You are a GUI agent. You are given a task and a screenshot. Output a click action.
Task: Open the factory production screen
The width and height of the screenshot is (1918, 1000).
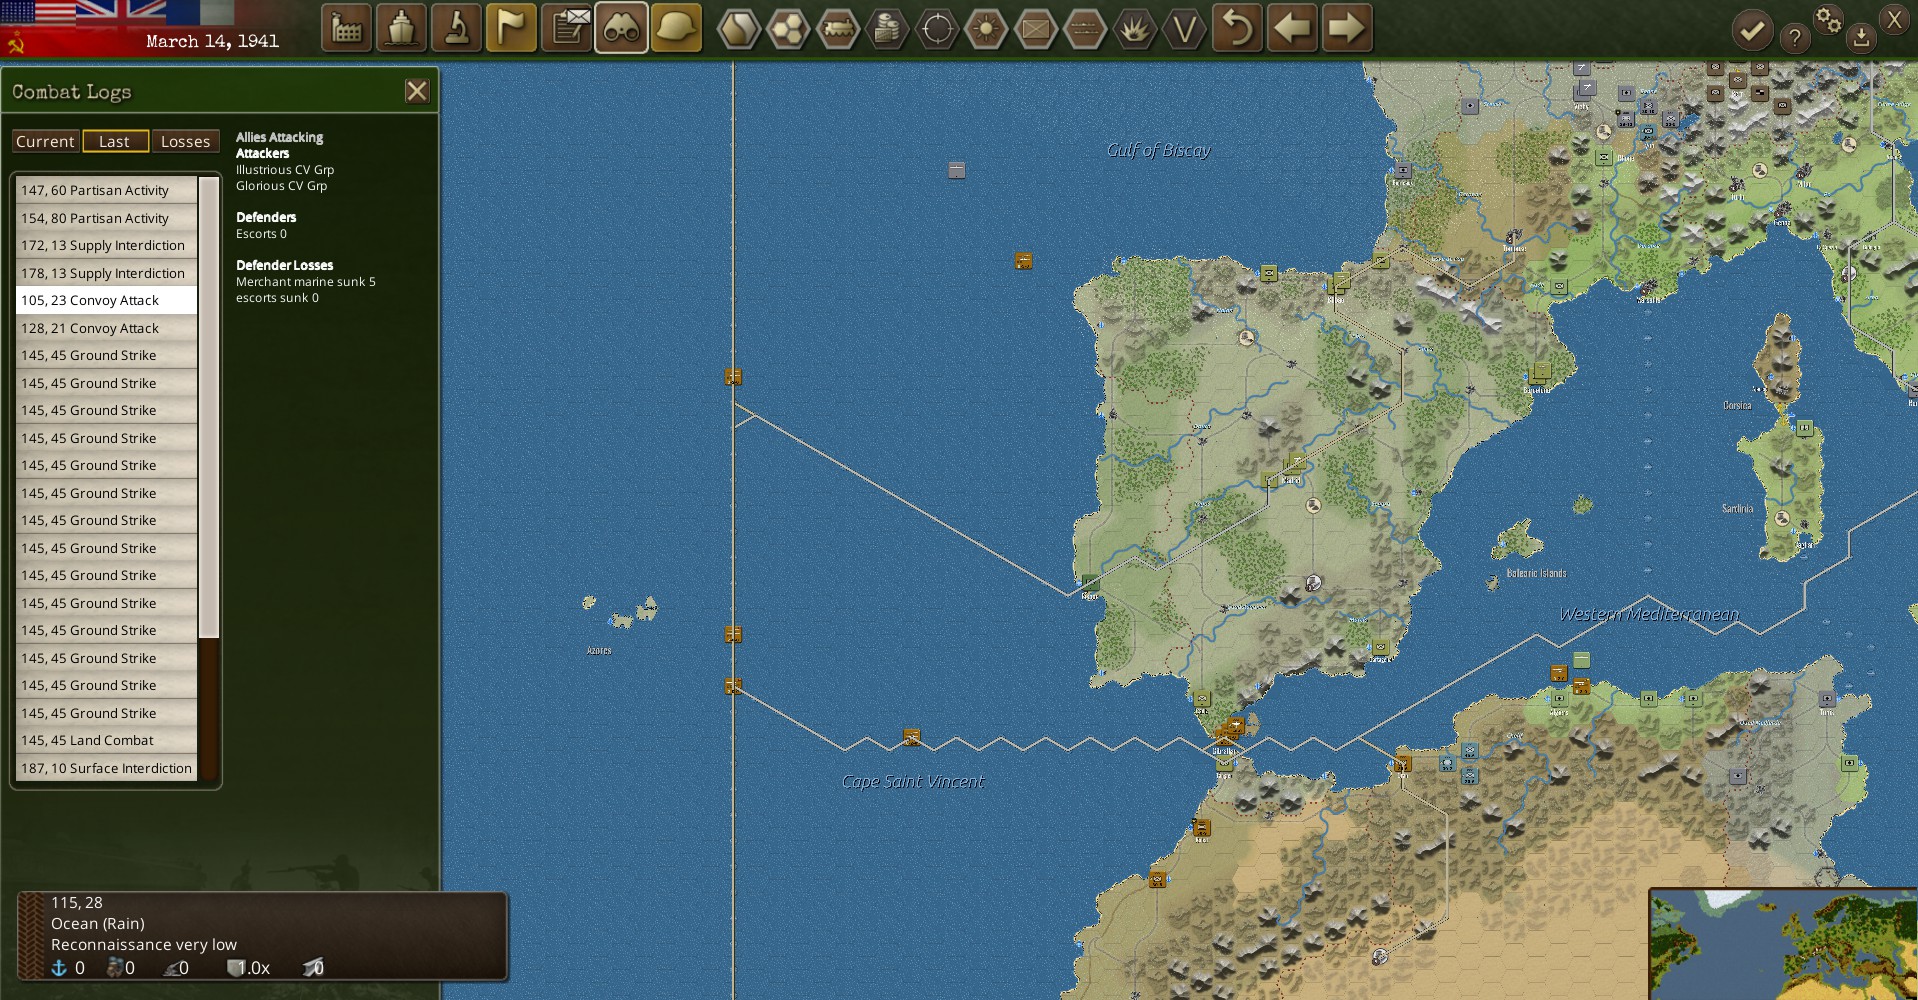pyautogui.click(x=347, y=28)
